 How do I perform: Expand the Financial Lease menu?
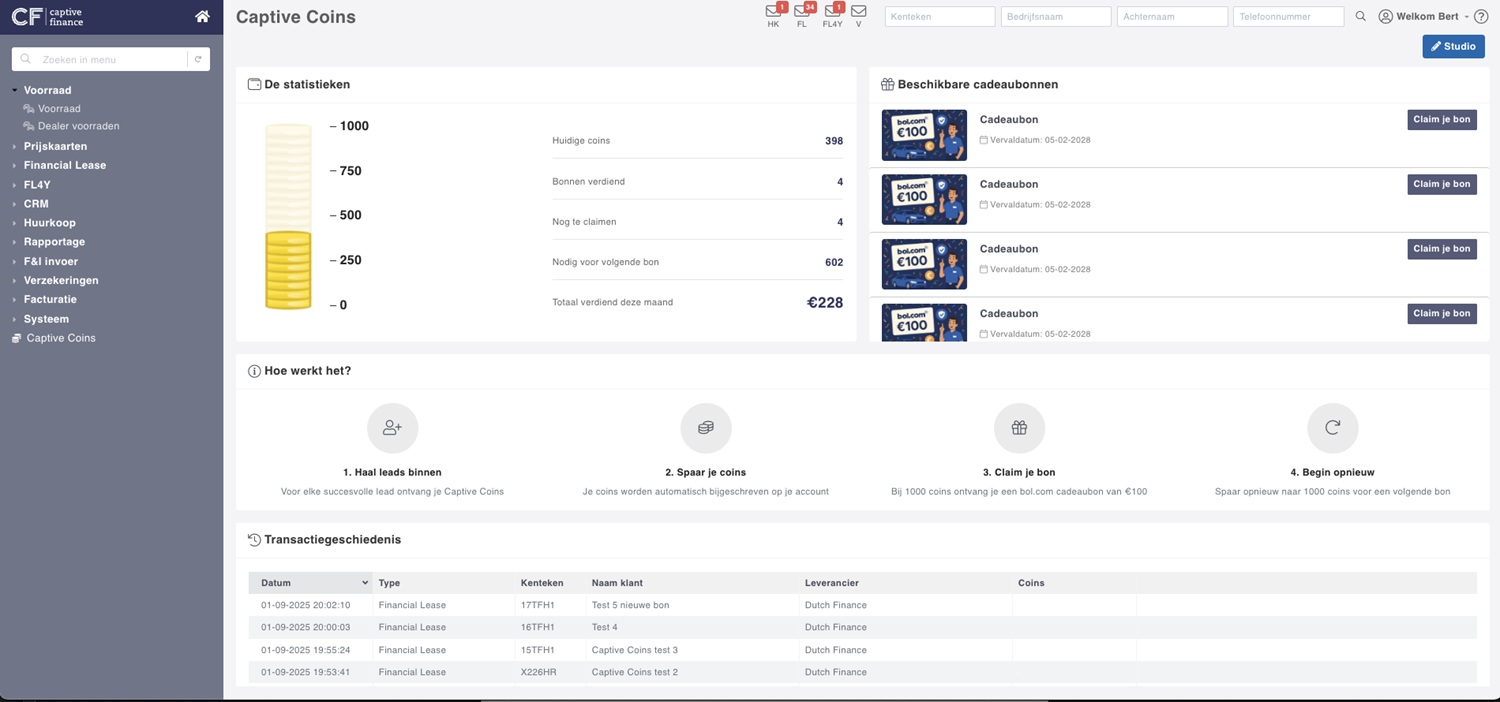[x=64, y=165]
